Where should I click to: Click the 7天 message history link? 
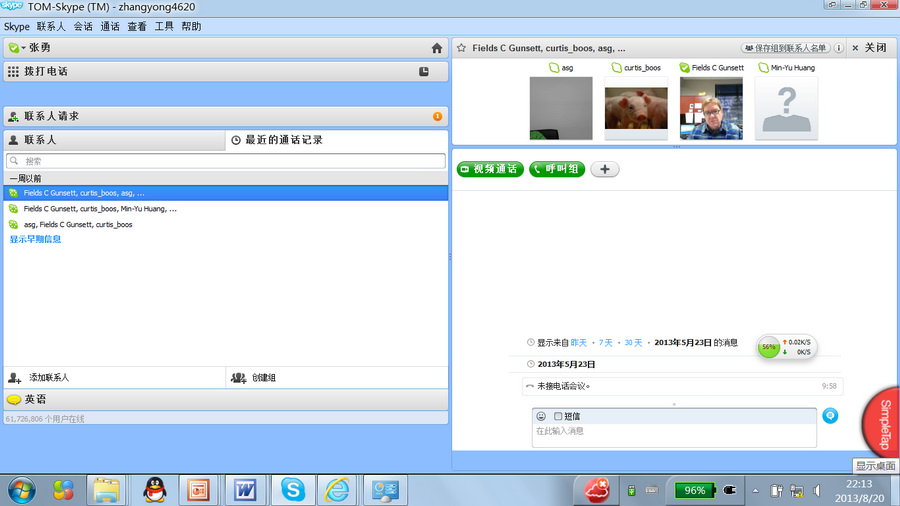[x=606, y=343]
